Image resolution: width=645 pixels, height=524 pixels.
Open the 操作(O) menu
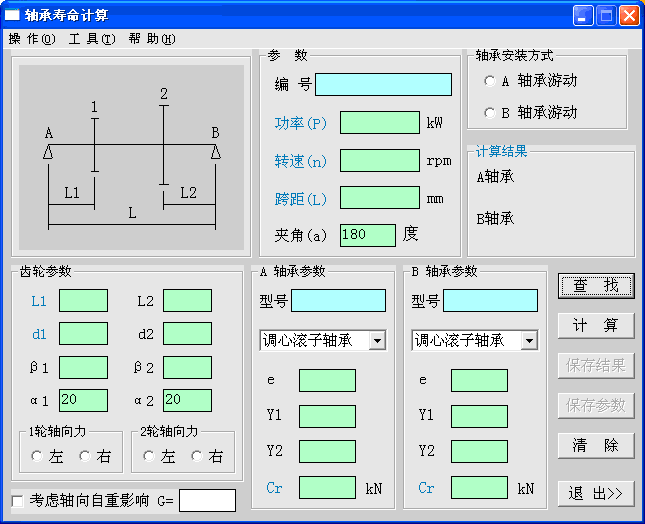click(32, 39)
